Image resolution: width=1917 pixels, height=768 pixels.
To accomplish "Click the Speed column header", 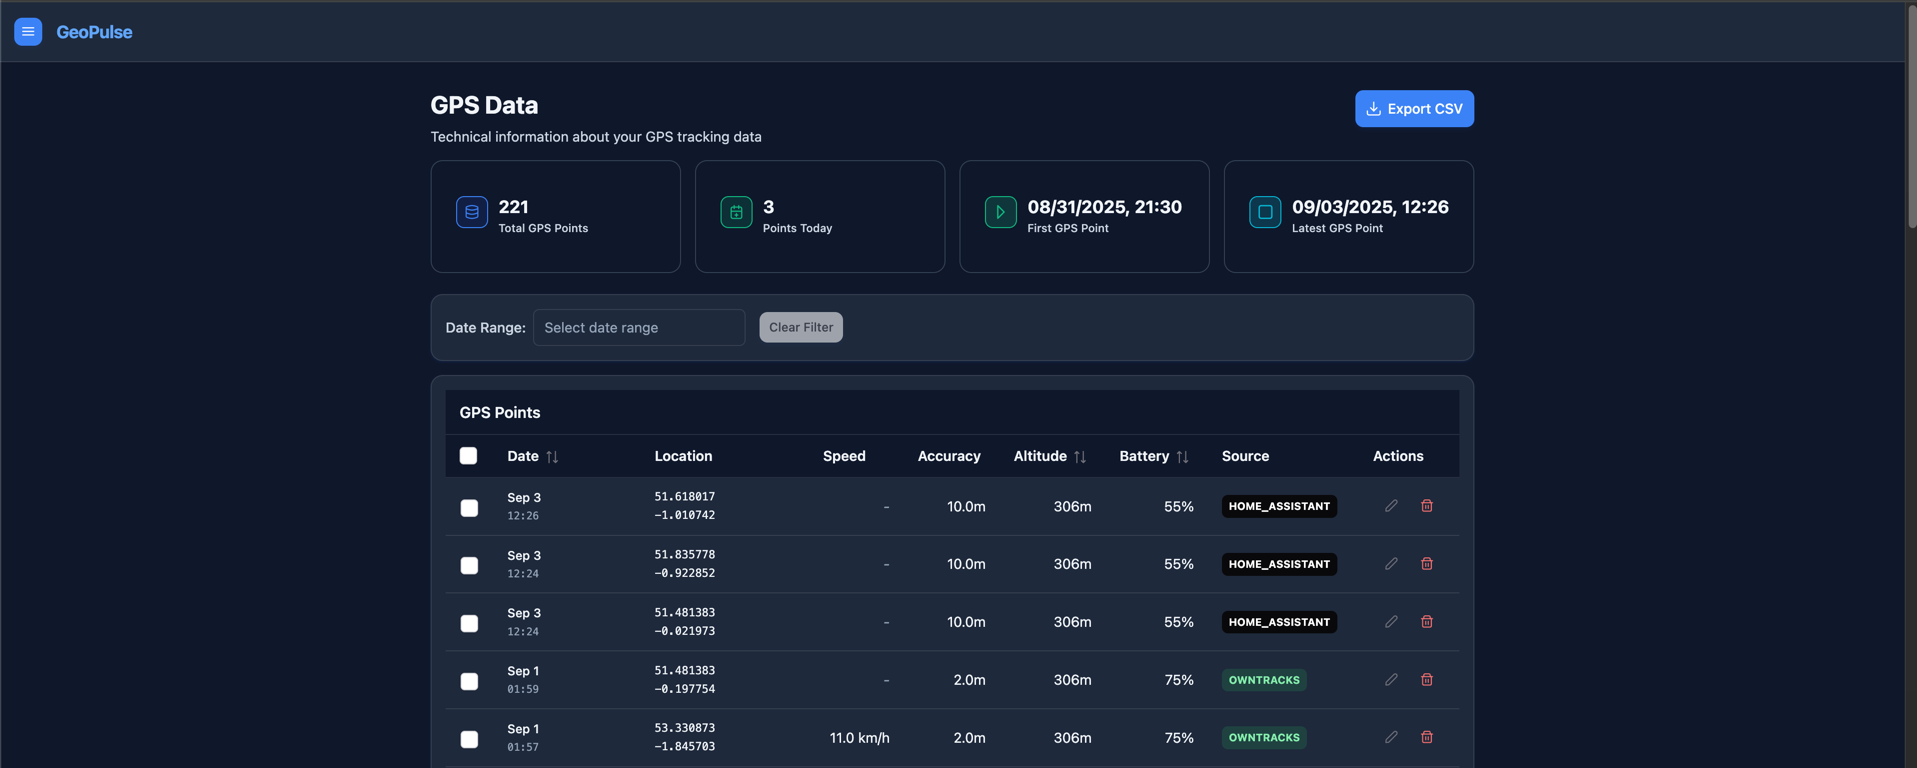I will pyautogui.click(x=844, y=456).
